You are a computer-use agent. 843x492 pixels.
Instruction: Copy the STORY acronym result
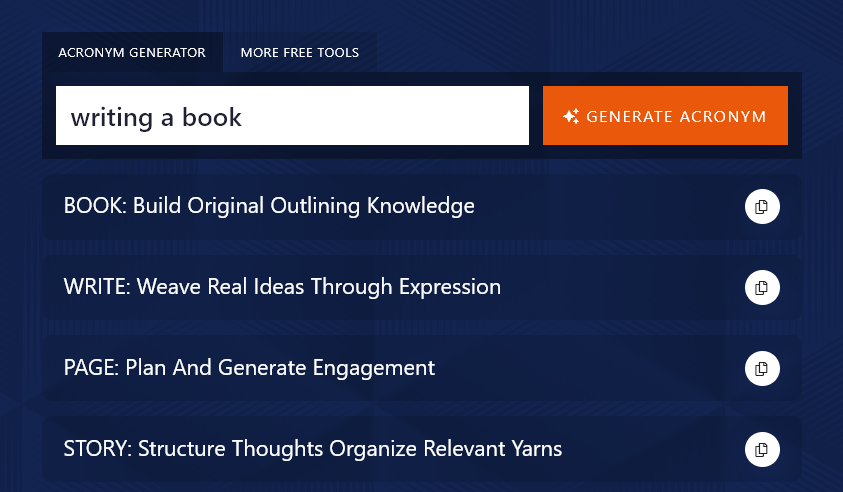point(762,450)
